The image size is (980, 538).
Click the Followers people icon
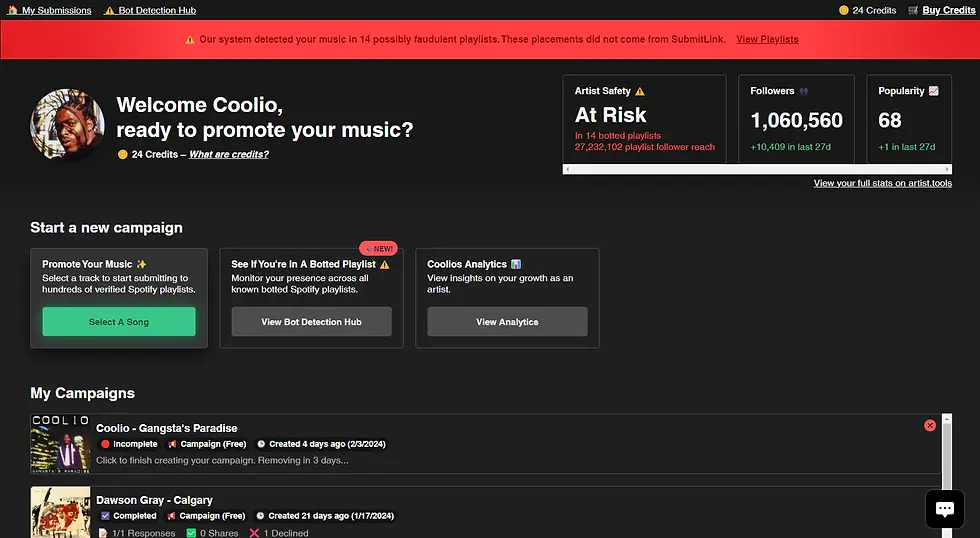(x=804, y=91)
